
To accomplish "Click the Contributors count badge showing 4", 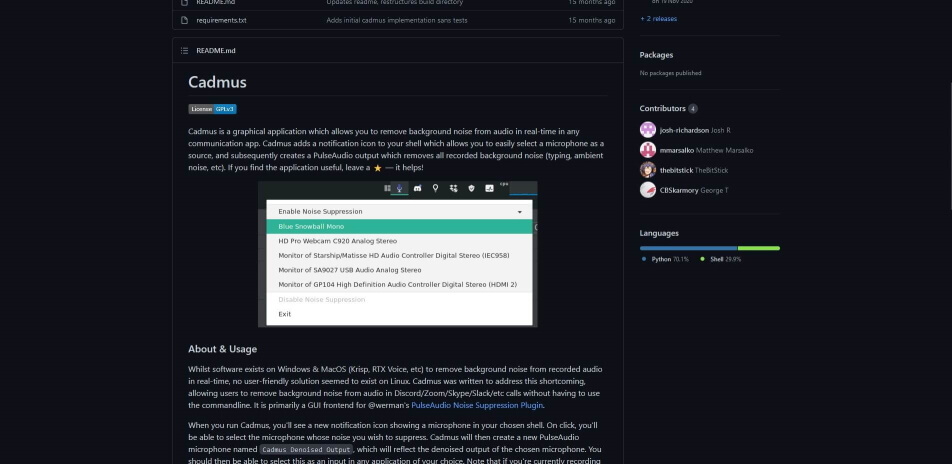I will click(x=693, y=109).
